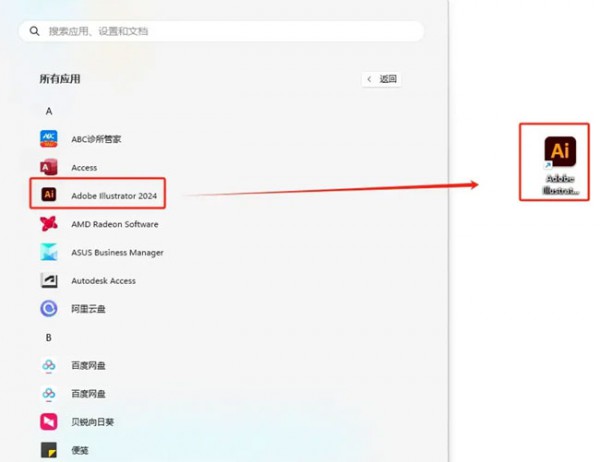Viewport: 600px width, 462px height.
Task: Click the text 'Autodesk Access'
Action: (103, 281)
